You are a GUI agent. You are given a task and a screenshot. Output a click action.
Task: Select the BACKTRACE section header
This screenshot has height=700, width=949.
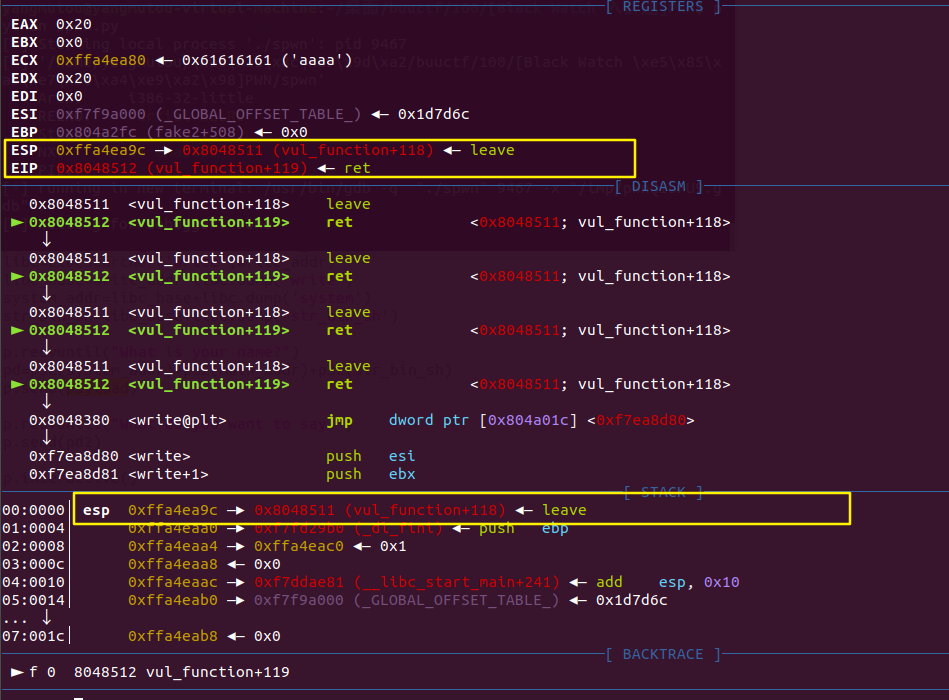pos(663,655)
